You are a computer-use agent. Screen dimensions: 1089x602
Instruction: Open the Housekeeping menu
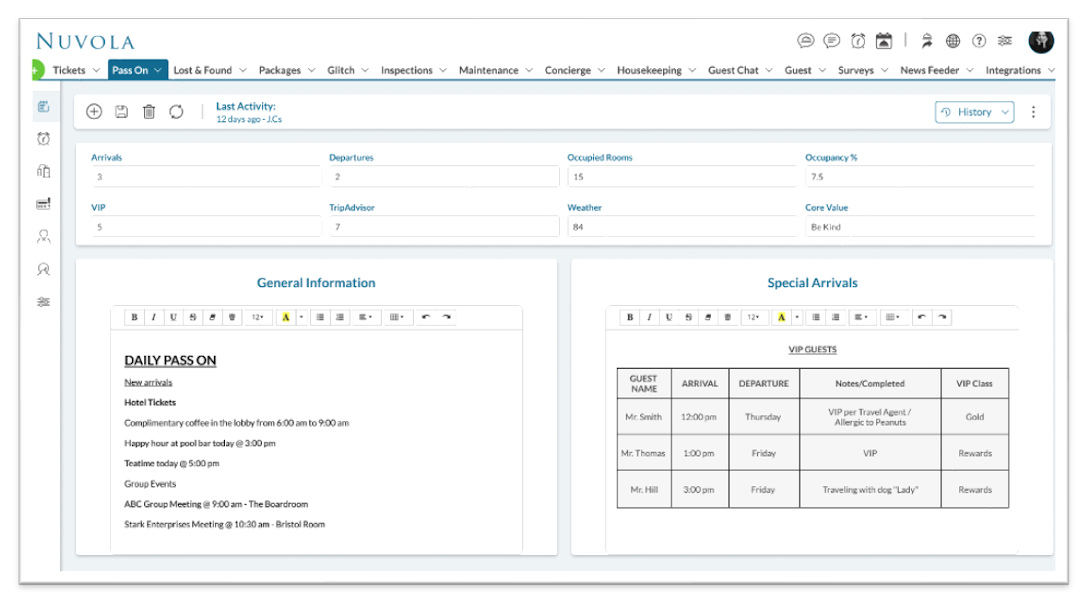point(656,70)
